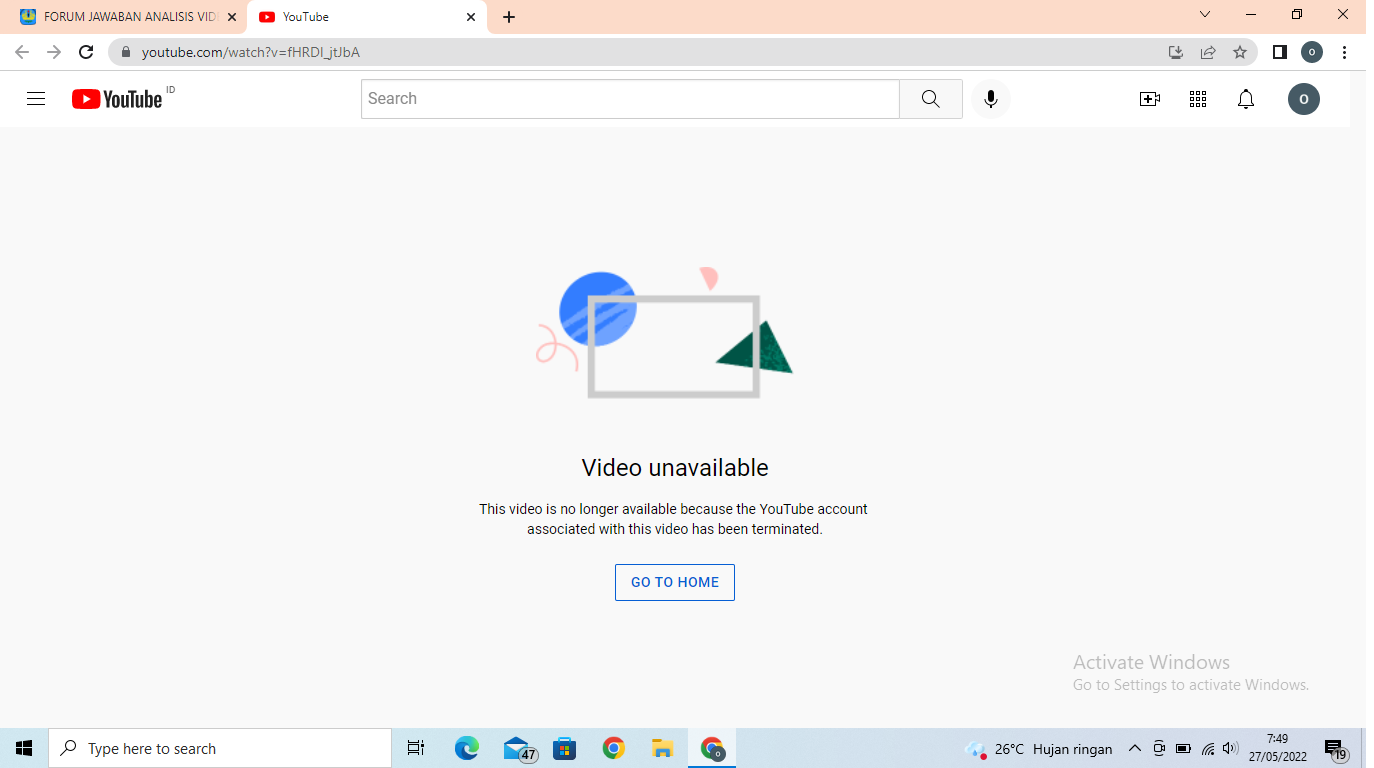
Task: Open the YouTube apps grid
Action: click(1197, 99)
